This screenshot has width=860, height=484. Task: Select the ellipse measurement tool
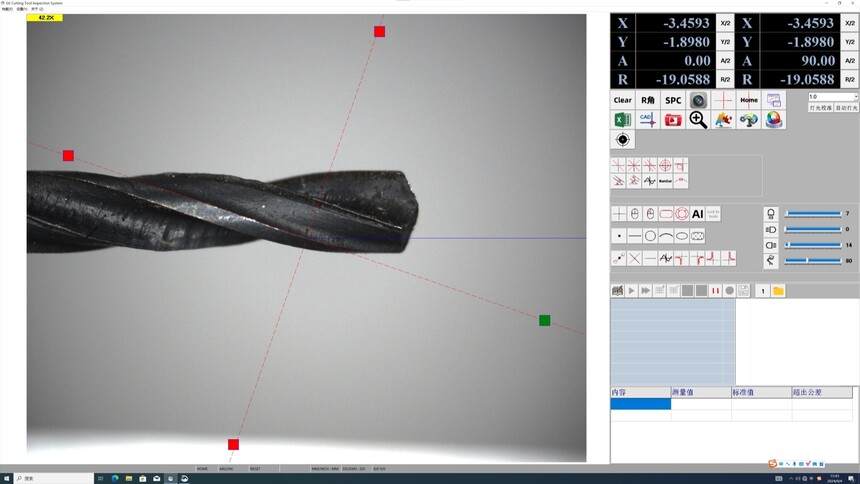coord(682,236)
